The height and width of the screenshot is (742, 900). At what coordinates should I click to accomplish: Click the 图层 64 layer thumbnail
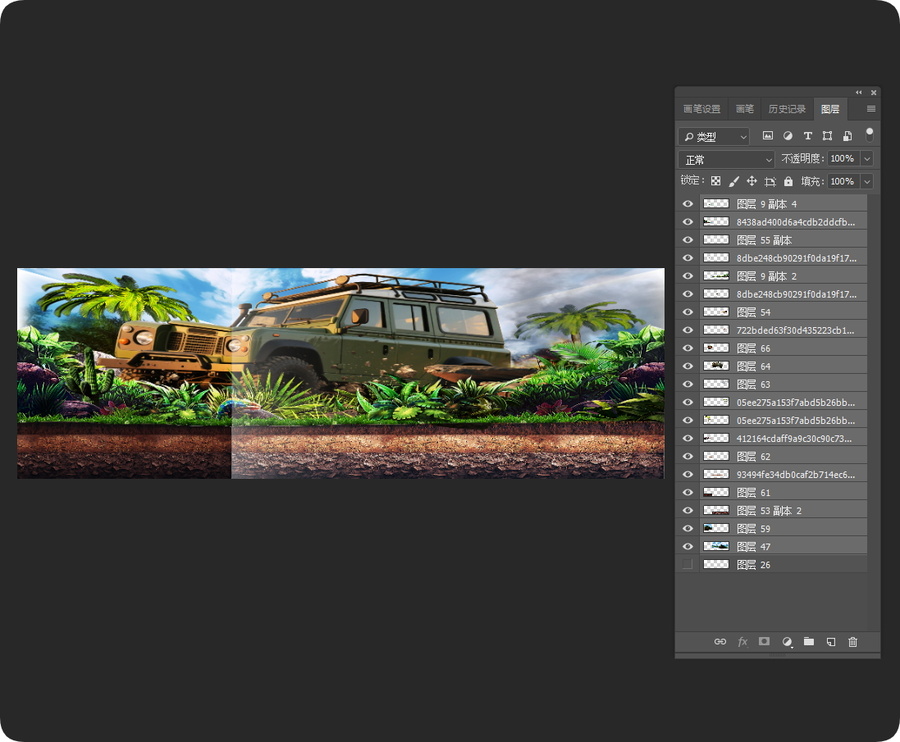[x=716, y=366]
